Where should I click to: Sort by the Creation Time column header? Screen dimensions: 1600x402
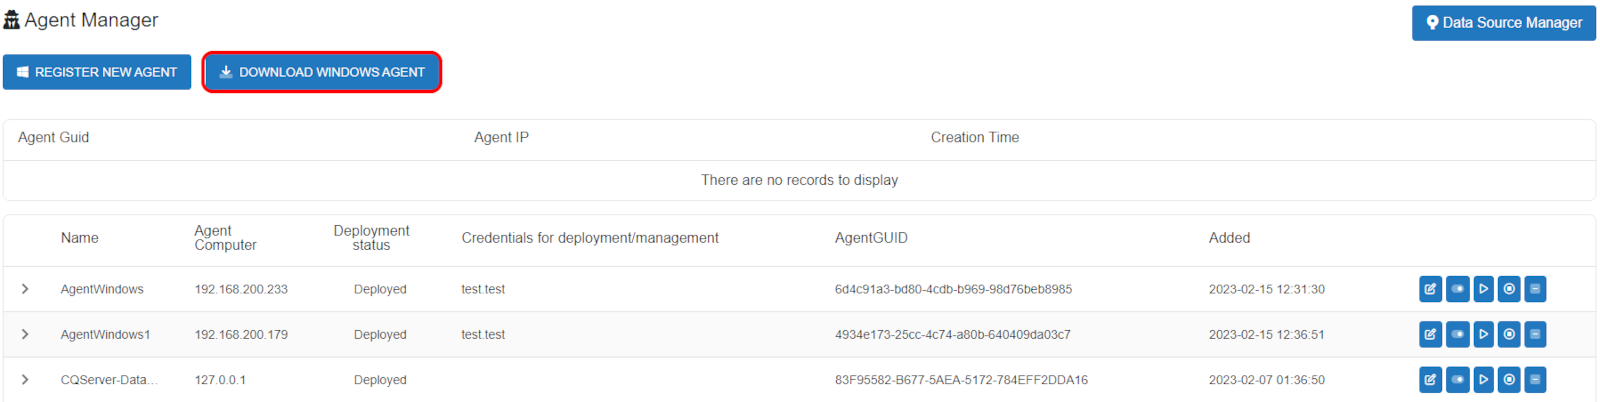click(975, 138)
